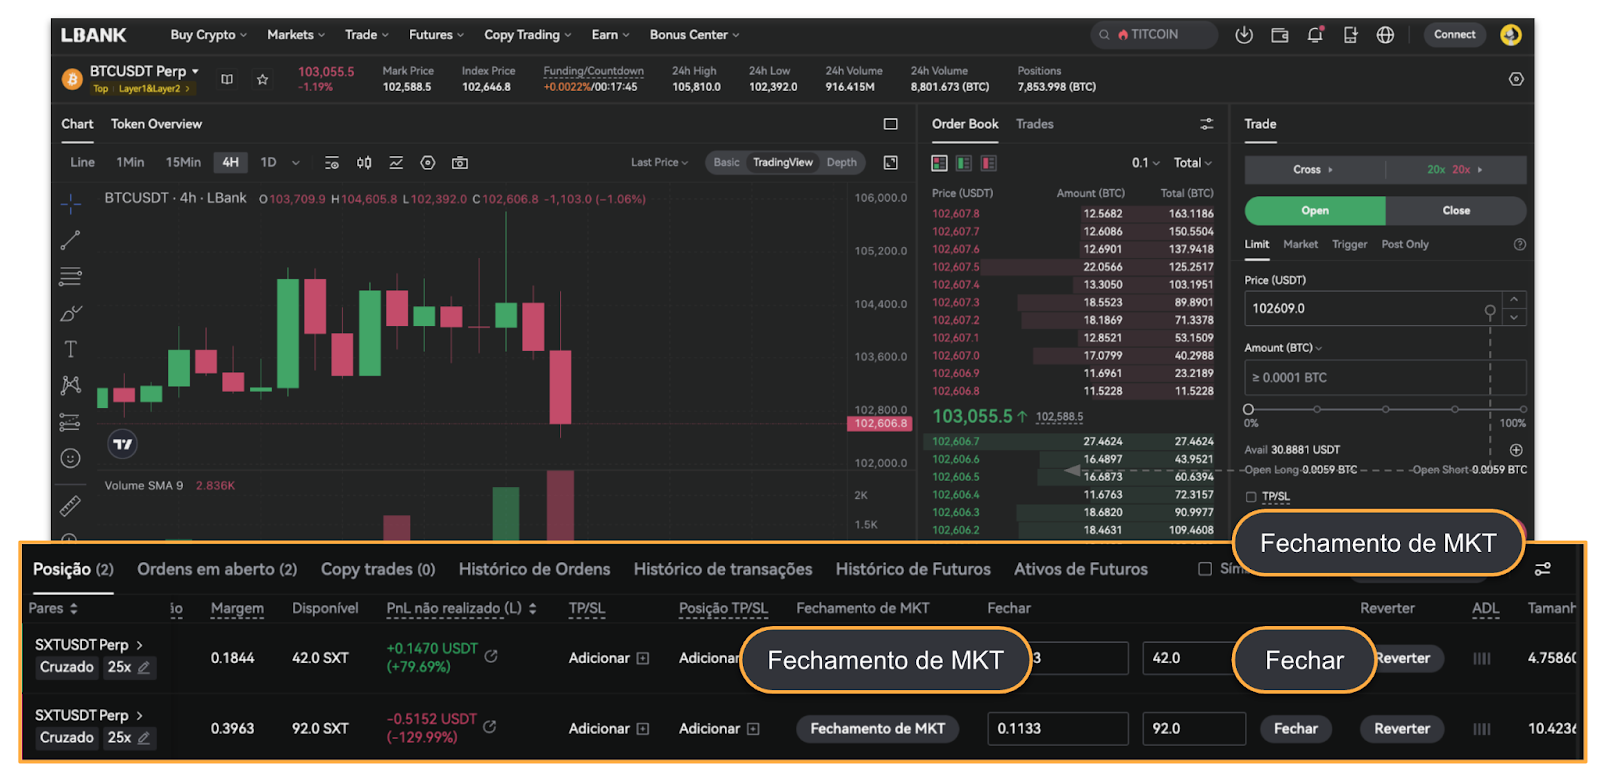Open the user avatar icon
This screenshot has height=777, width=1600.
coord(1511,35)
